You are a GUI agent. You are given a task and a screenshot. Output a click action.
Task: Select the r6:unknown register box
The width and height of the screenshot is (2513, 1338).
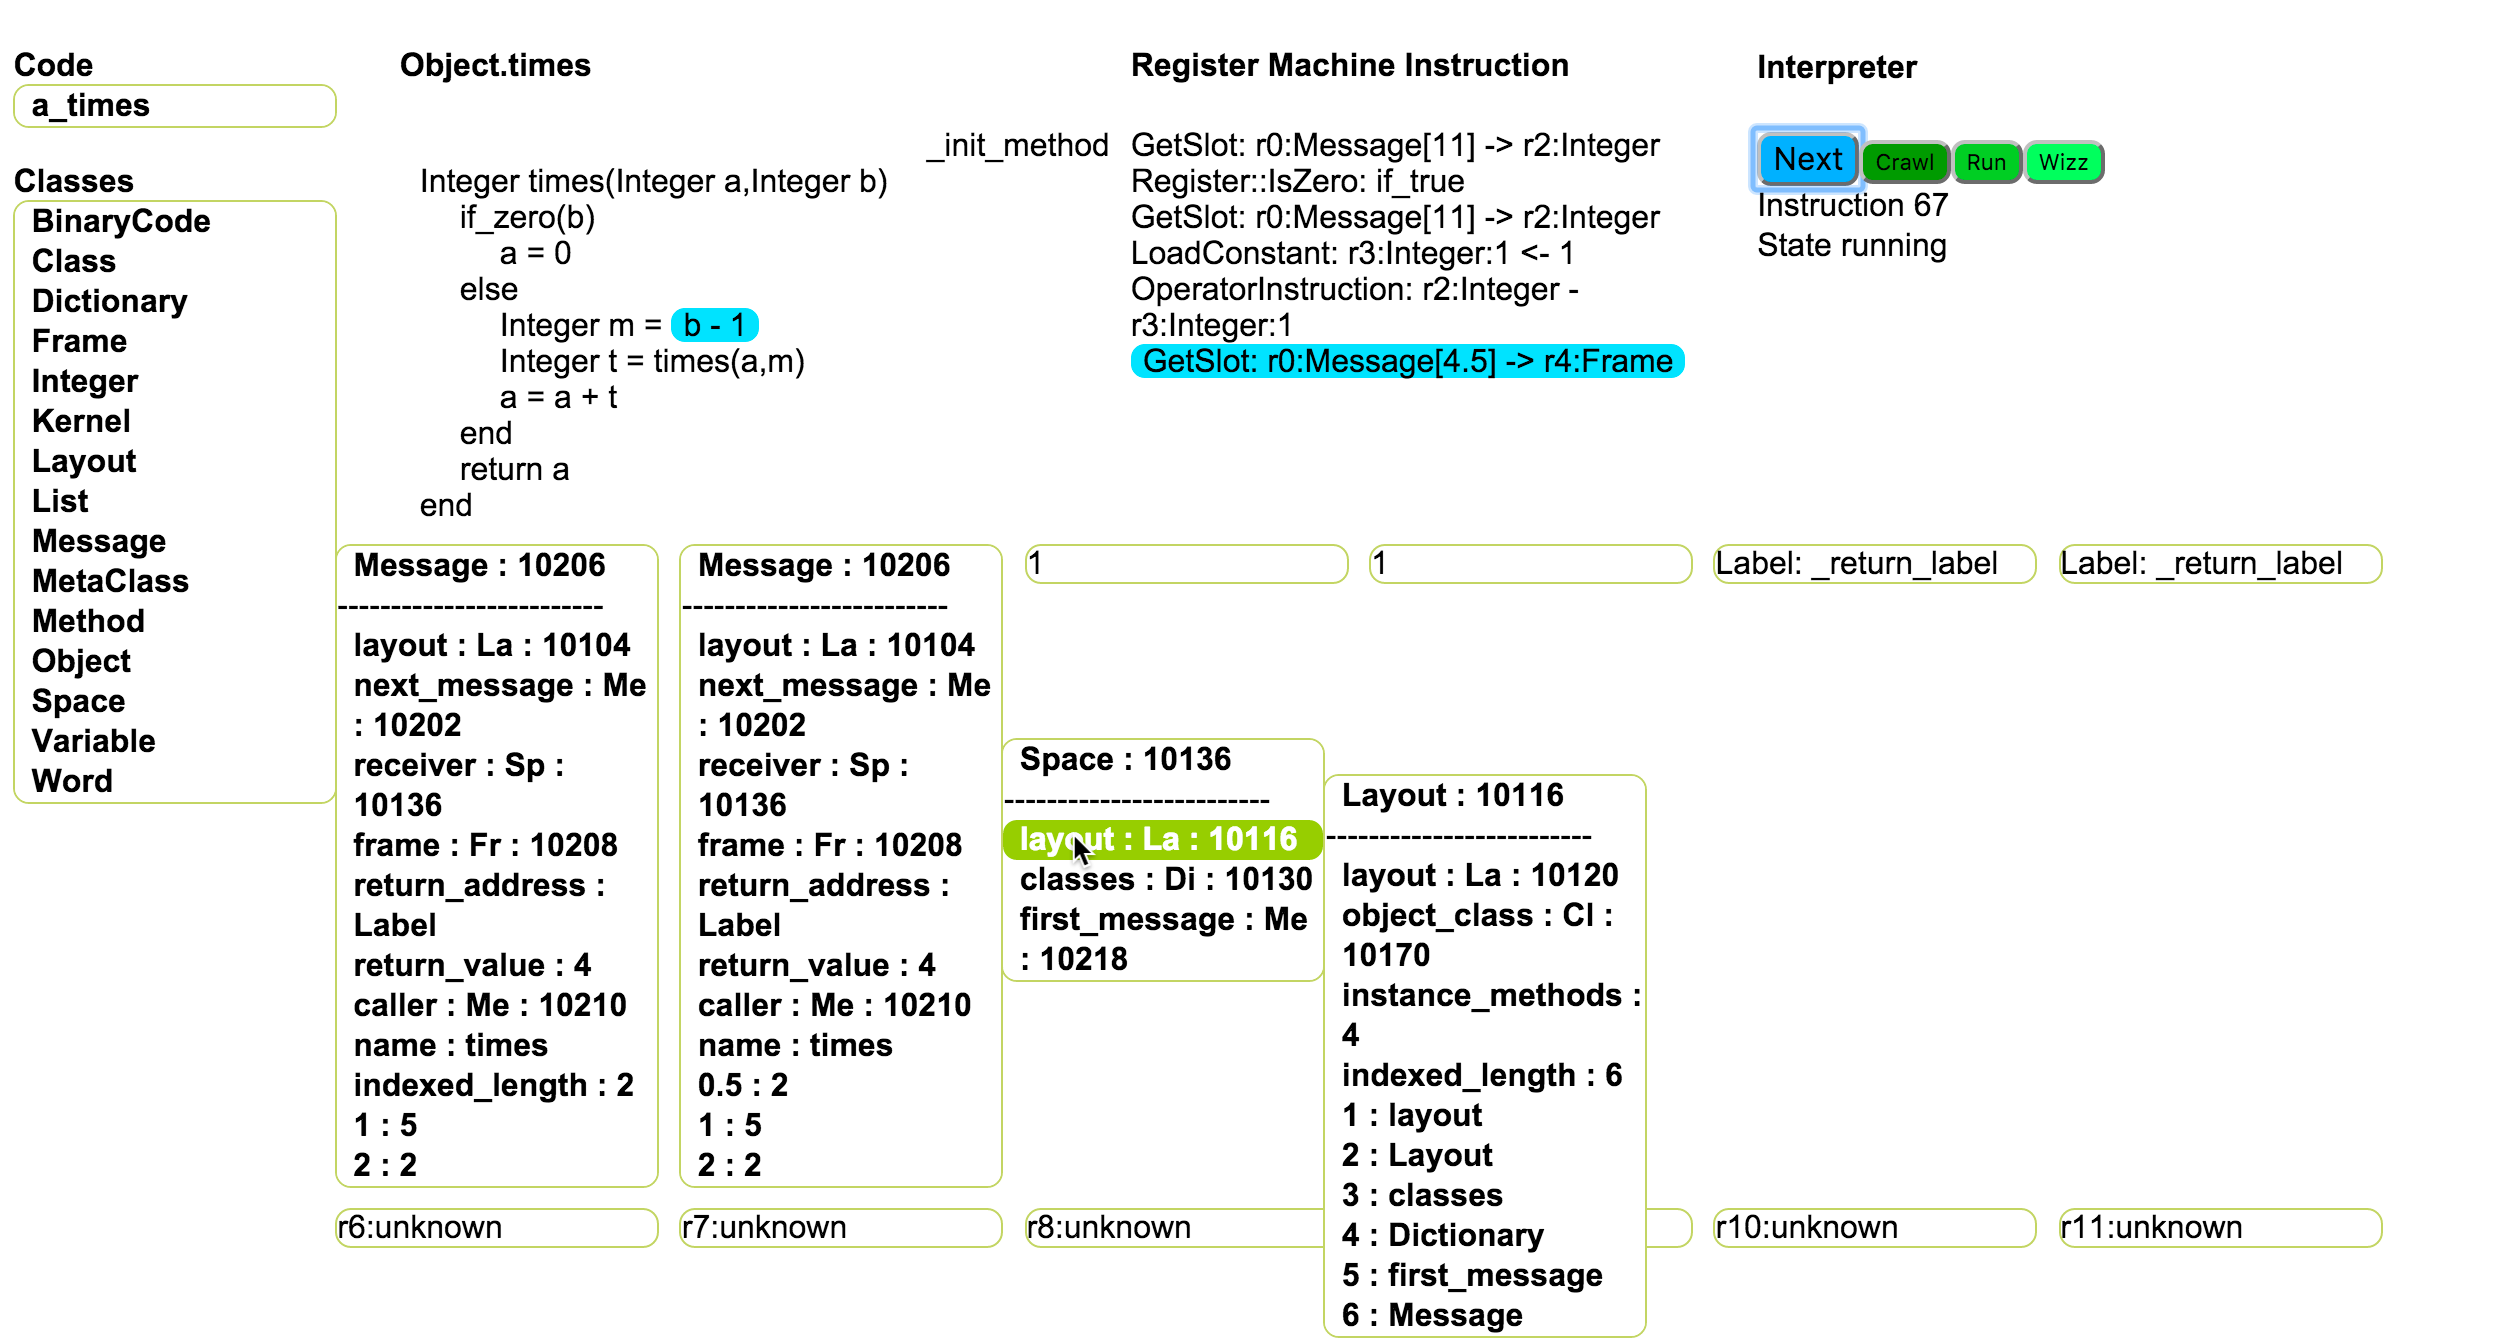pyautogui.click(x=496, y=1227)
